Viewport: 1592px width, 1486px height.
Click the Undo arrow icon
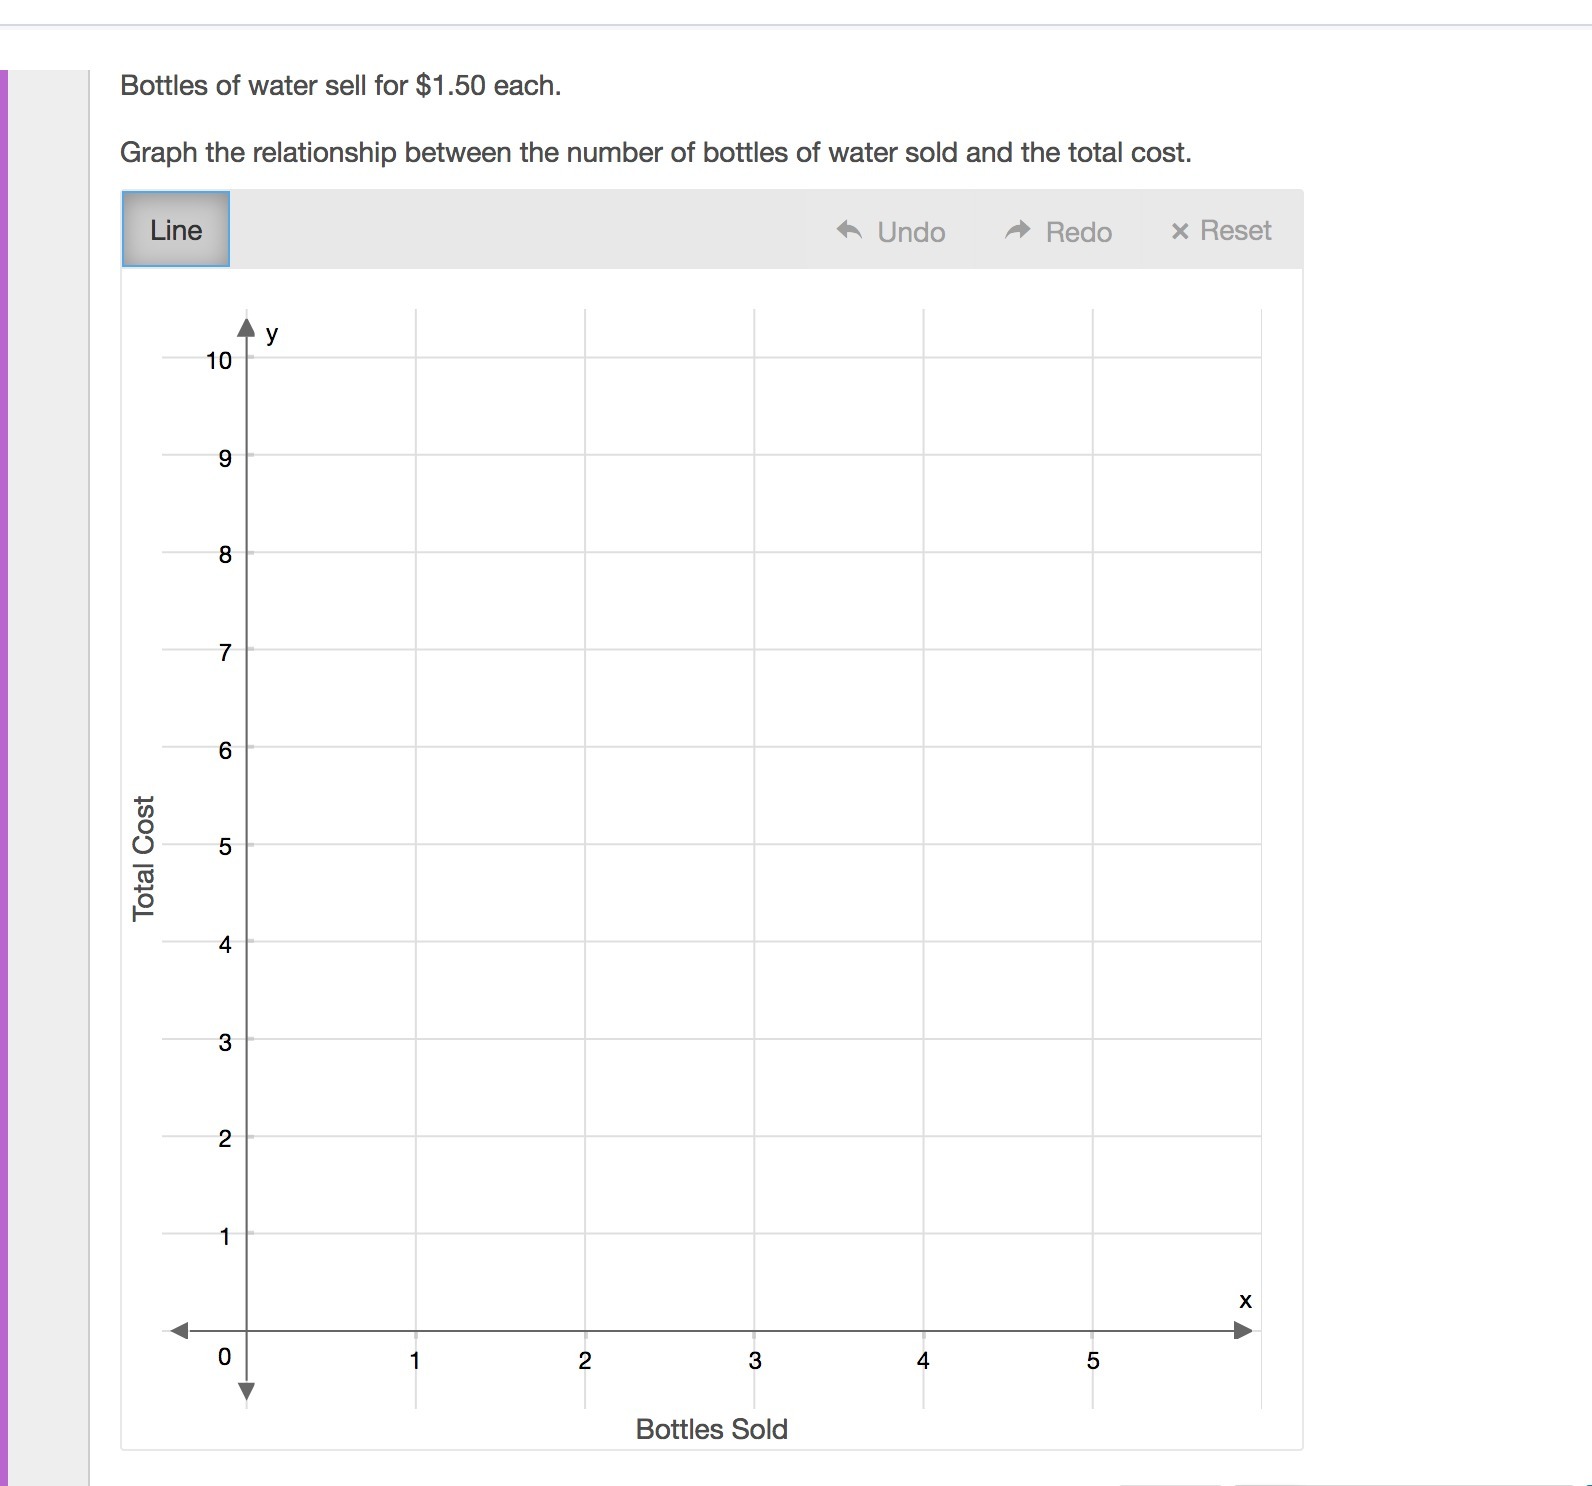point(849,231)
